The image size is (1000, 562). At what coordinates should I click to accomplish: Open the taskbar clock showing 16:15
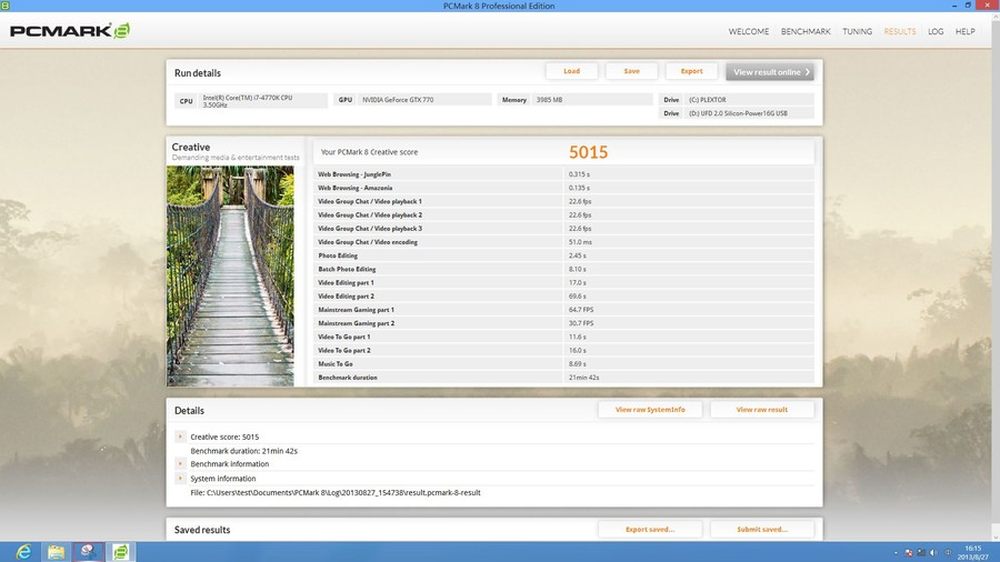coord(973,552)
